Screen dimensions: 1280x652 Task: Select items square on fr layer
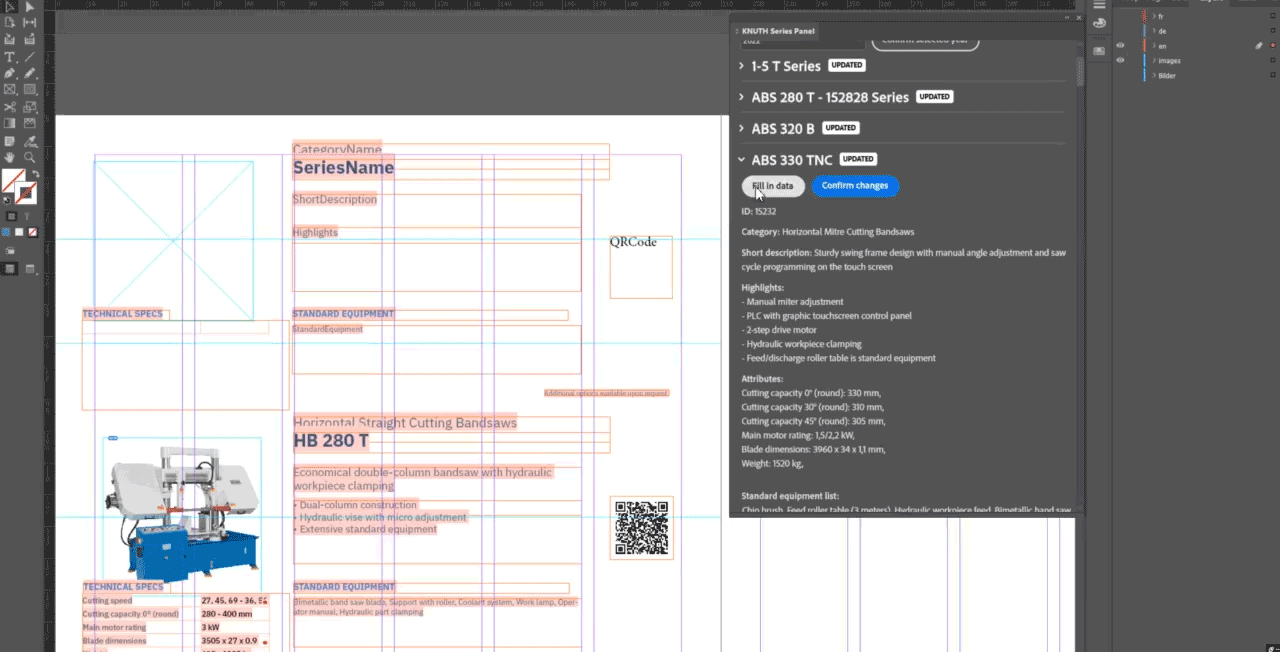1273,16
